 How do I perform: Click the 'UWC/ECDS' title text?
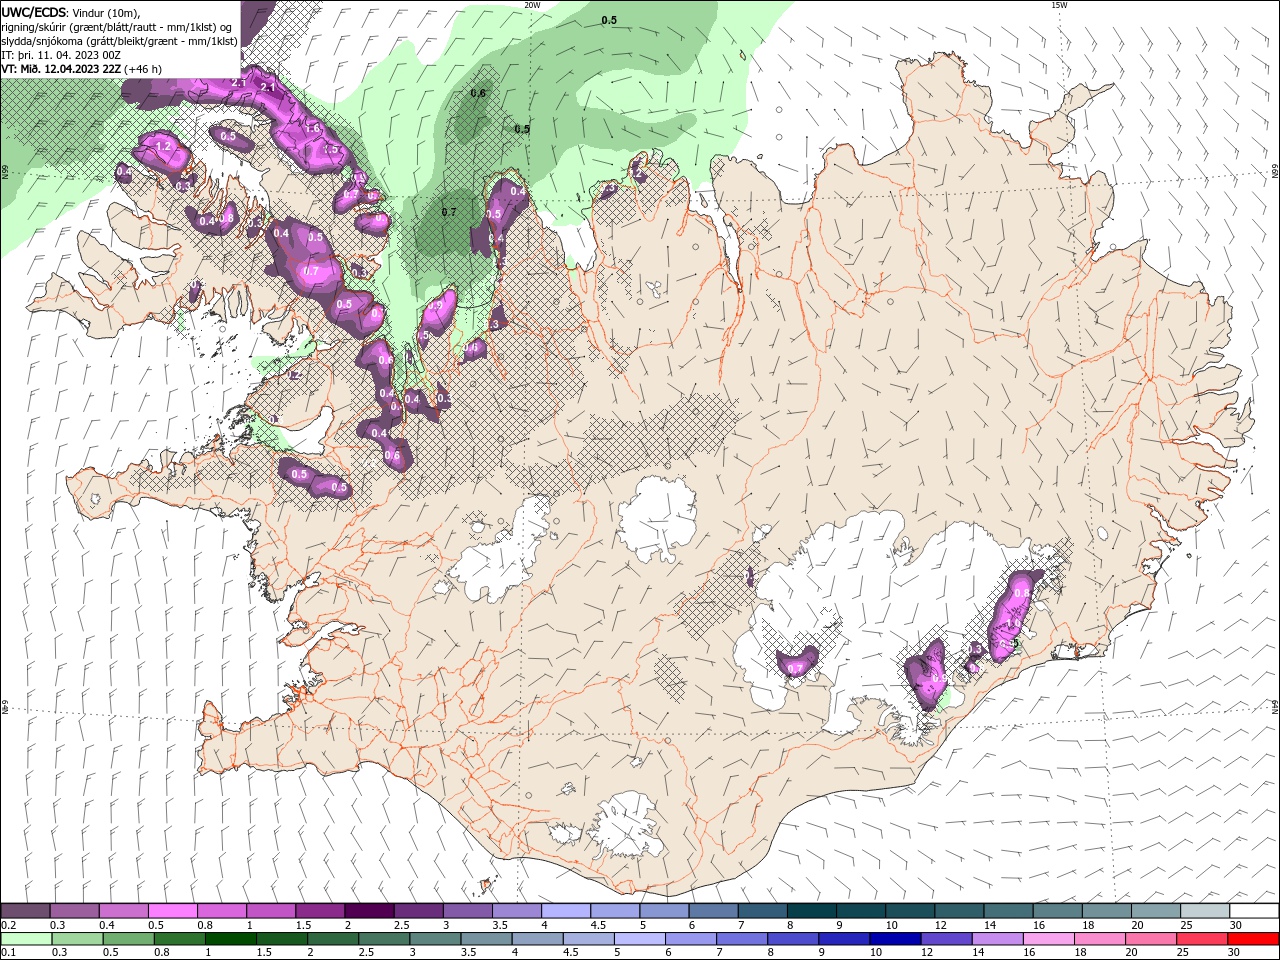click(33, 12)
